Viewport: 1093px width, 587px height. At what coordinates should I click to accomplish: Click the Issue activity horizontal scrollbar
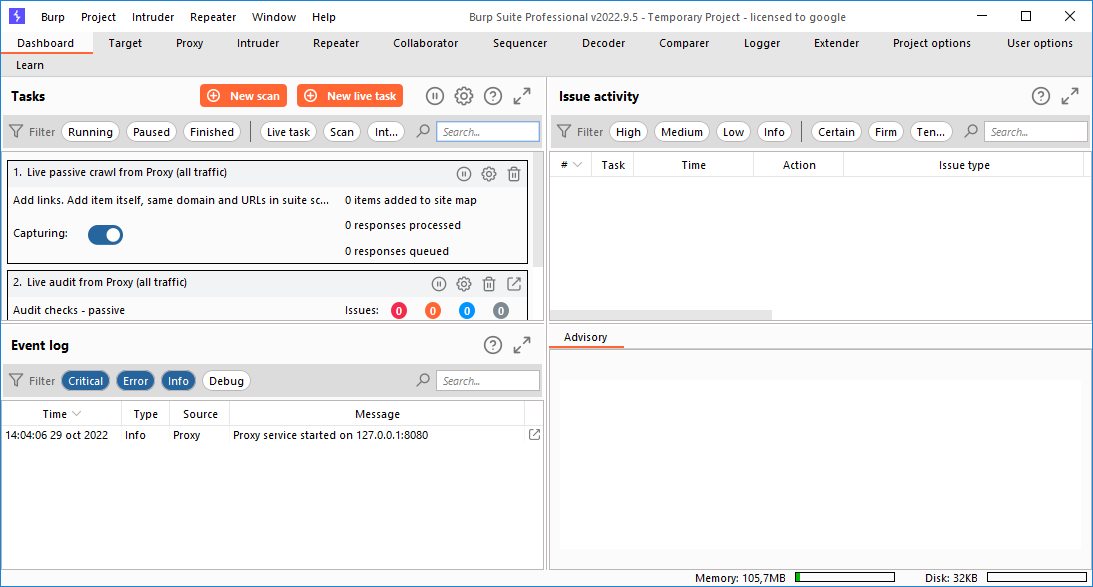click(x=661, y=315)
